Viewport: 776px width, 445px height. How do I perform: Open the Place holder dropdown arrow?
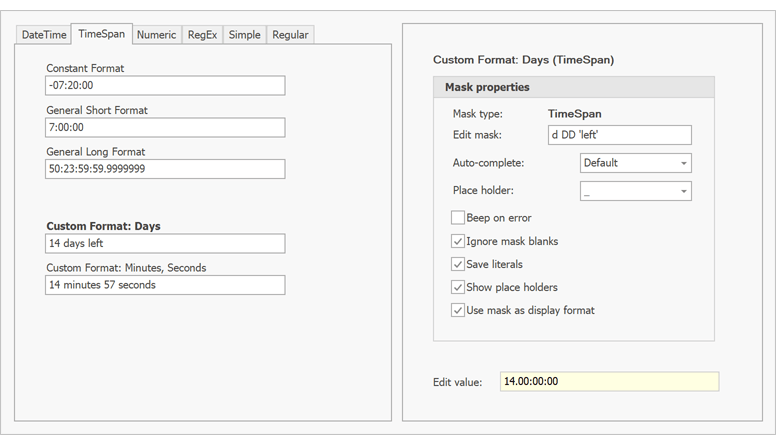click(x=684, y=191)
